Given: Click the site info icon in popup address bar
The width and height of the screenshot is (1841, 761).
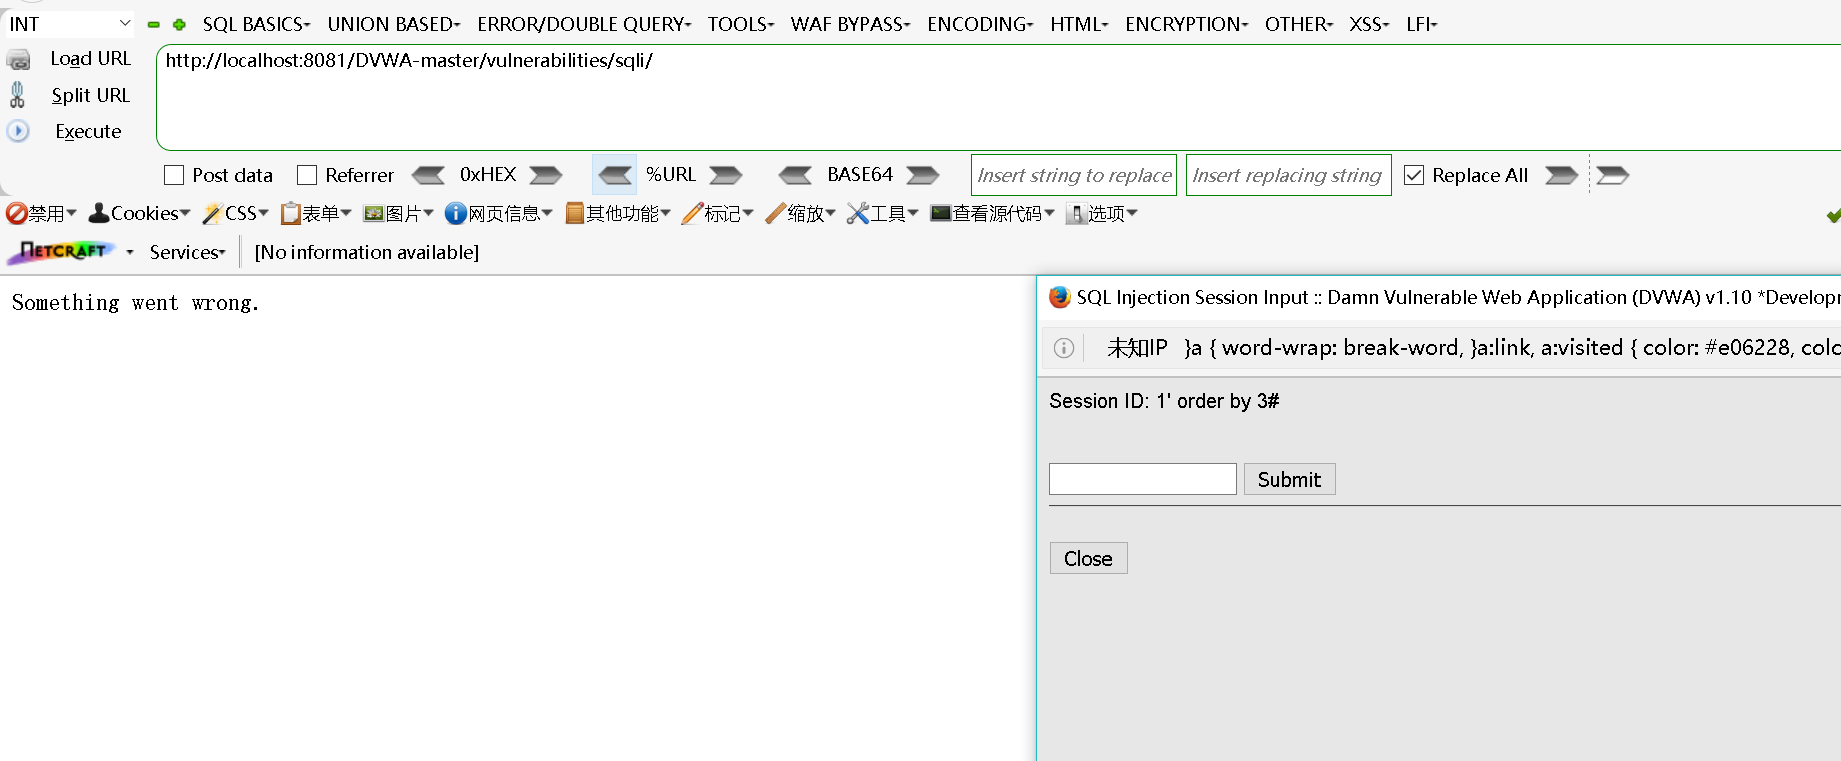Looking at the screenshot, I should click(1064, 348).
